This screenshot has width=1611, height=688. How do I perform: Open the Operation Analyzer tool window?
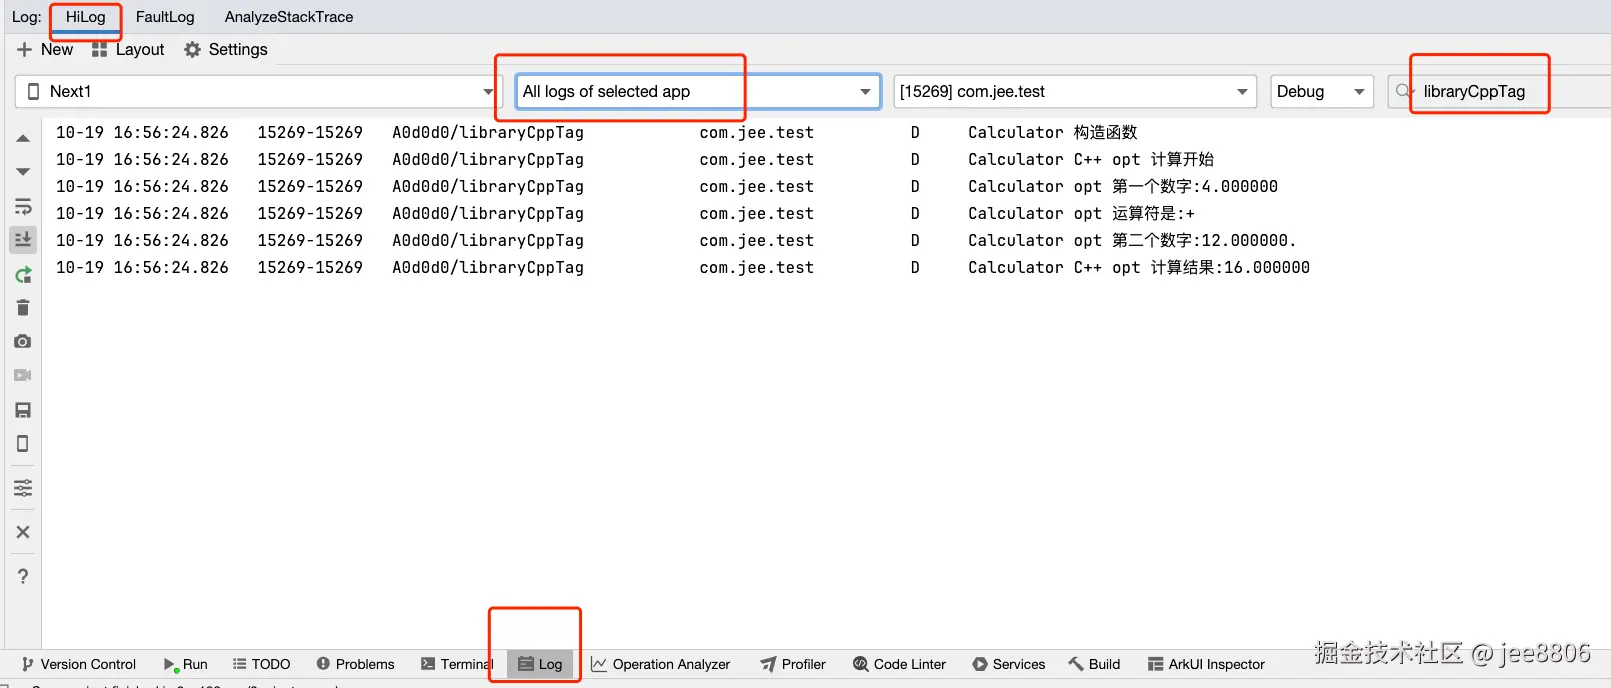click(x=661, y=664)
